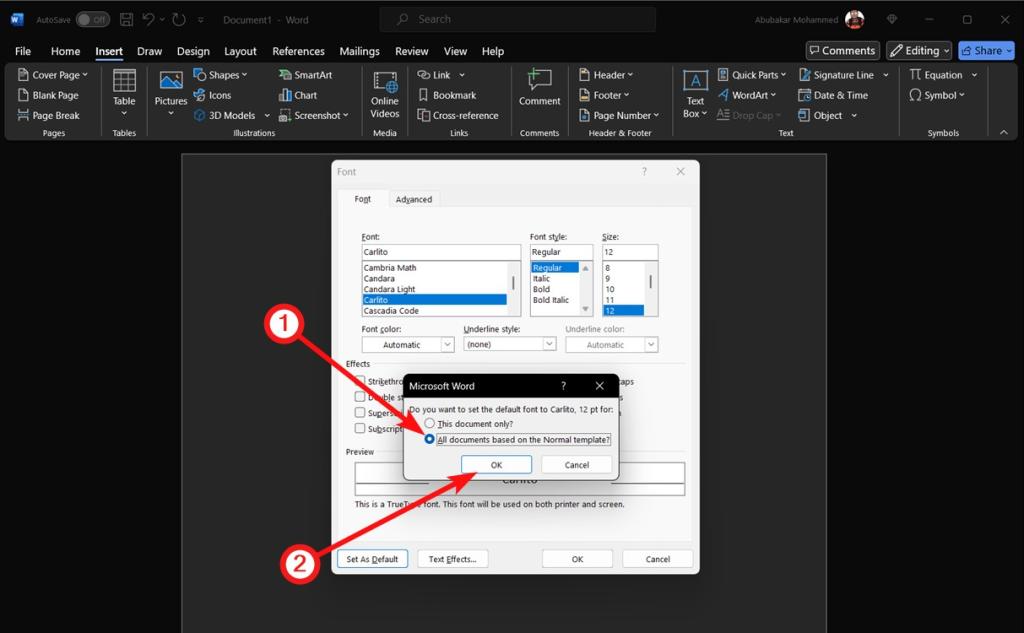
Task: Click Set As Default button
Action: click(x=372, y=559)
